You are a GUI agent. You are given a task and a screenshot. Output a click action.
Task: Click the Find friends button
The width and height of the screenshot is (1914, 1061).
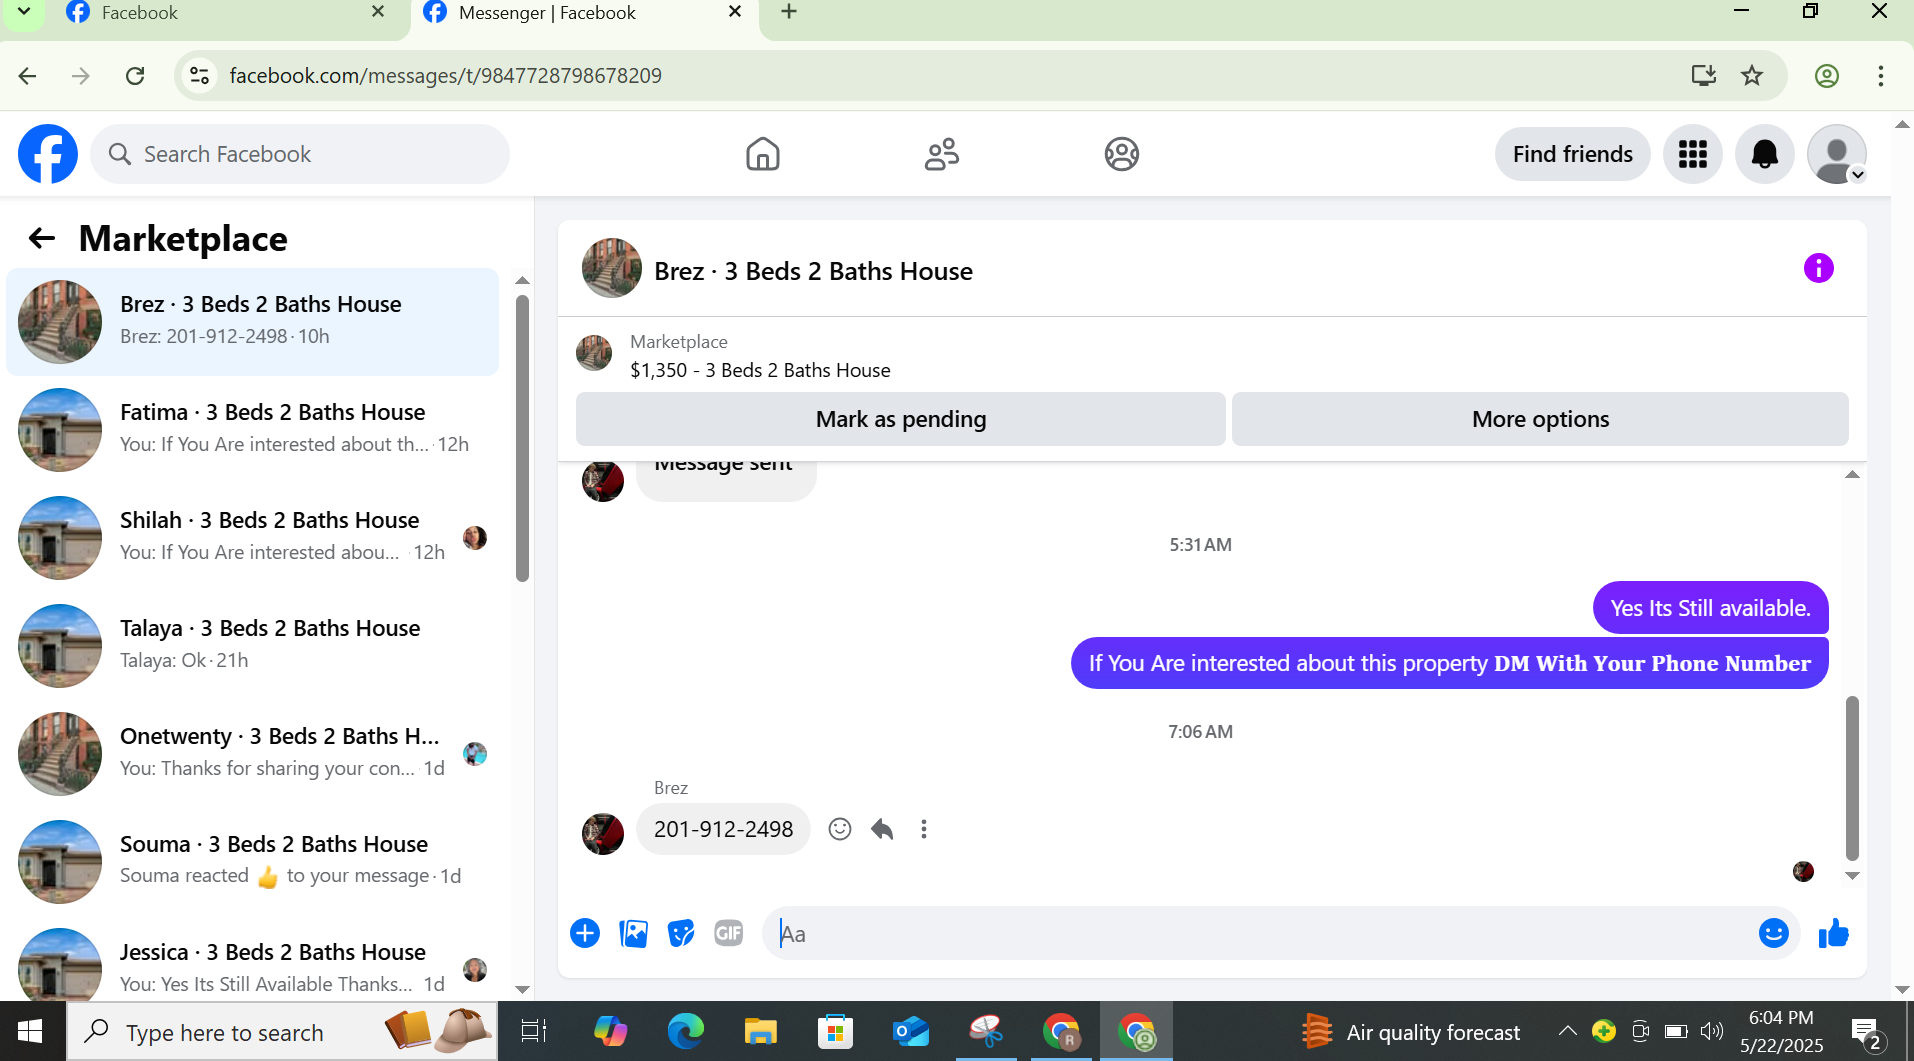pos(1572,154)
